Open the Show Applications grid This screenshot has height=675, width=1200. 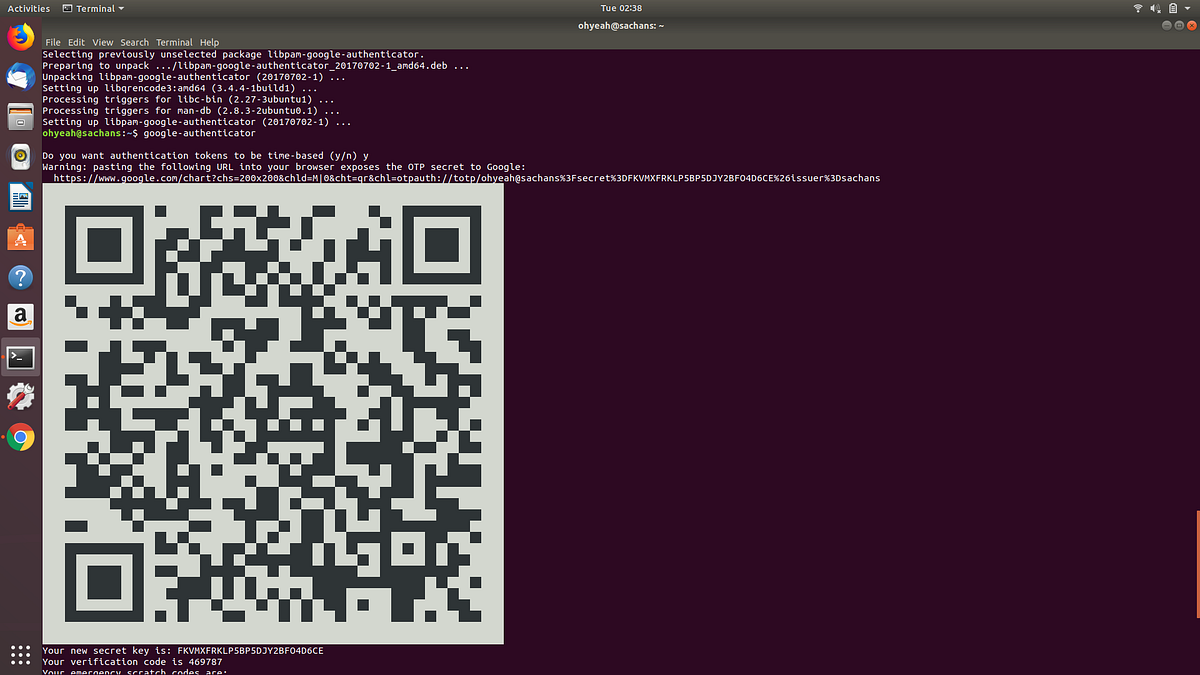click(20, 655)
